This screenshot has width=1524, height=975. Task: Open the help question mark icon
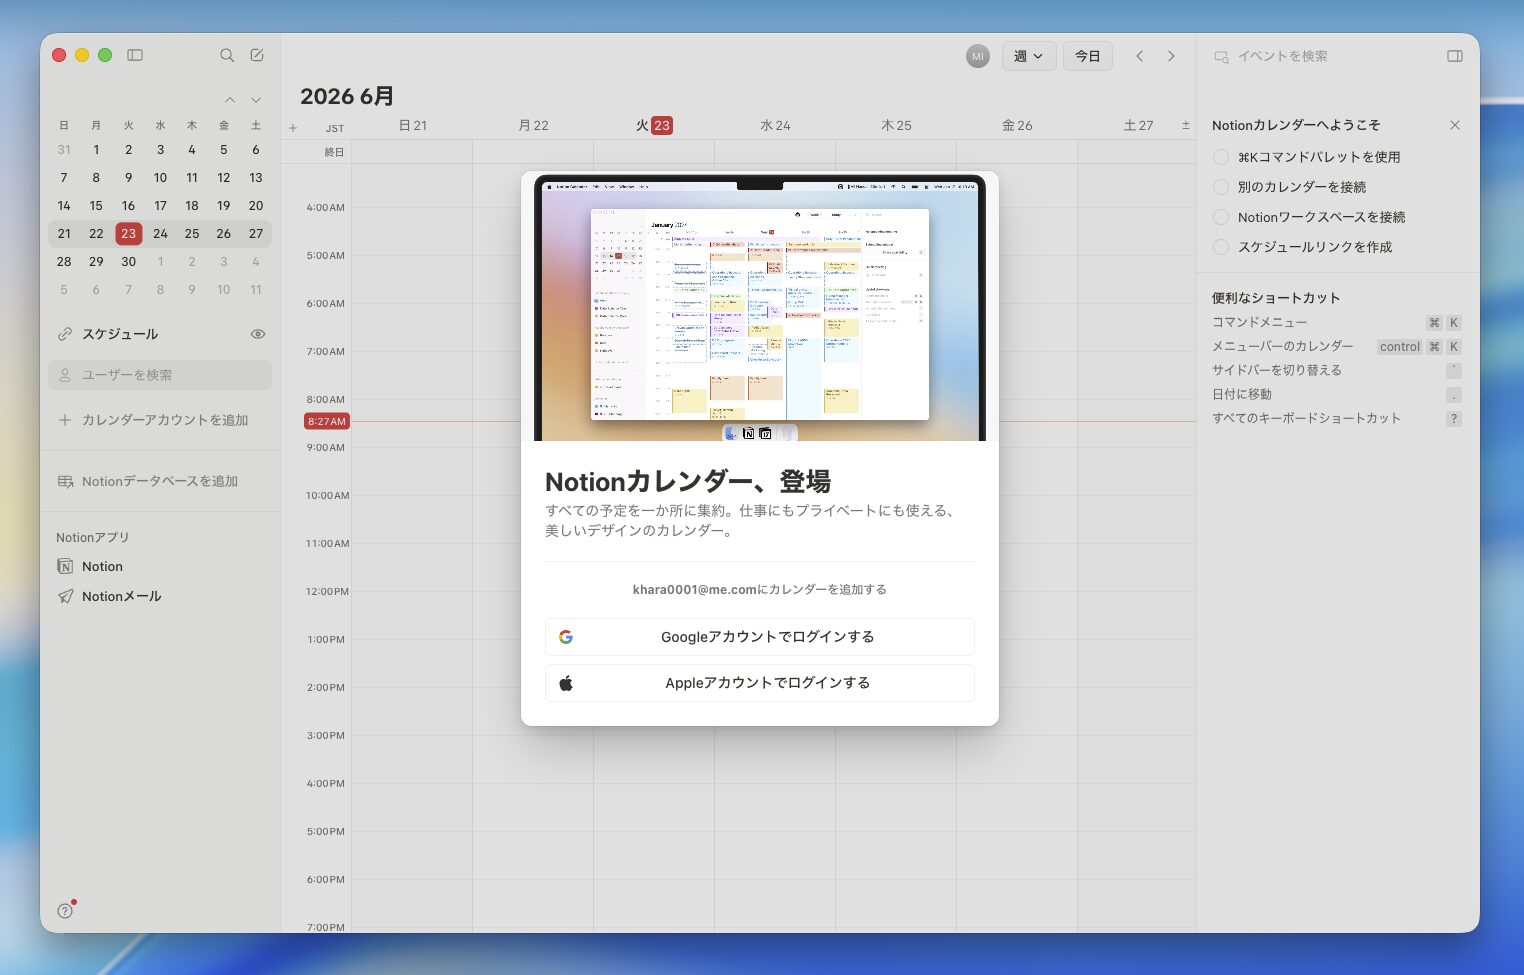coord(65,911)
